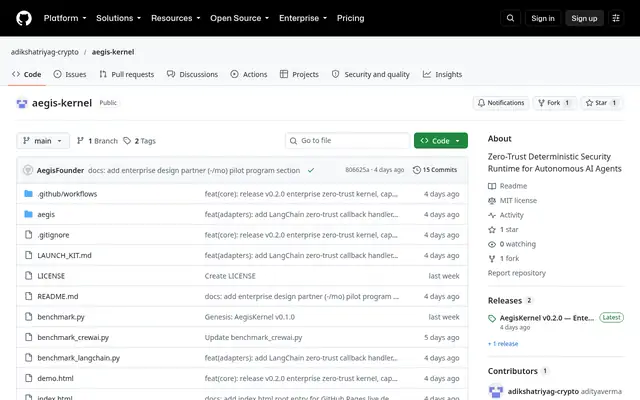Screen dimensions: 640x400
Task: Click the eye icon beside 0 watching
Action: (x=492, y=244)
